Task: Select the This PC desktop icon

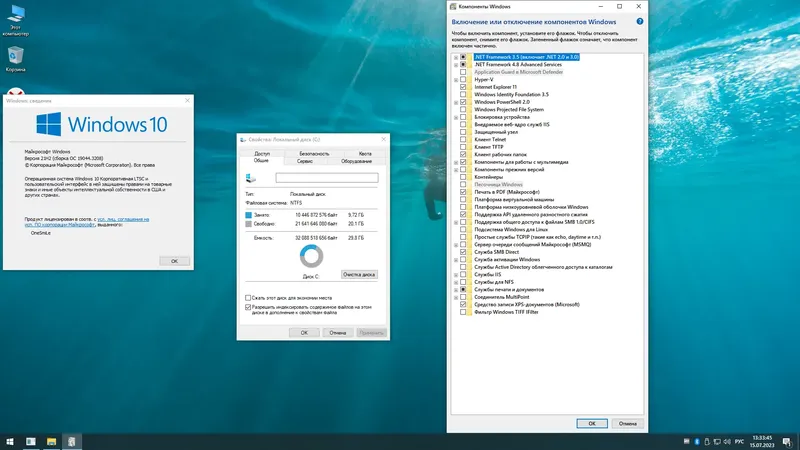Action: coord(15,20)
